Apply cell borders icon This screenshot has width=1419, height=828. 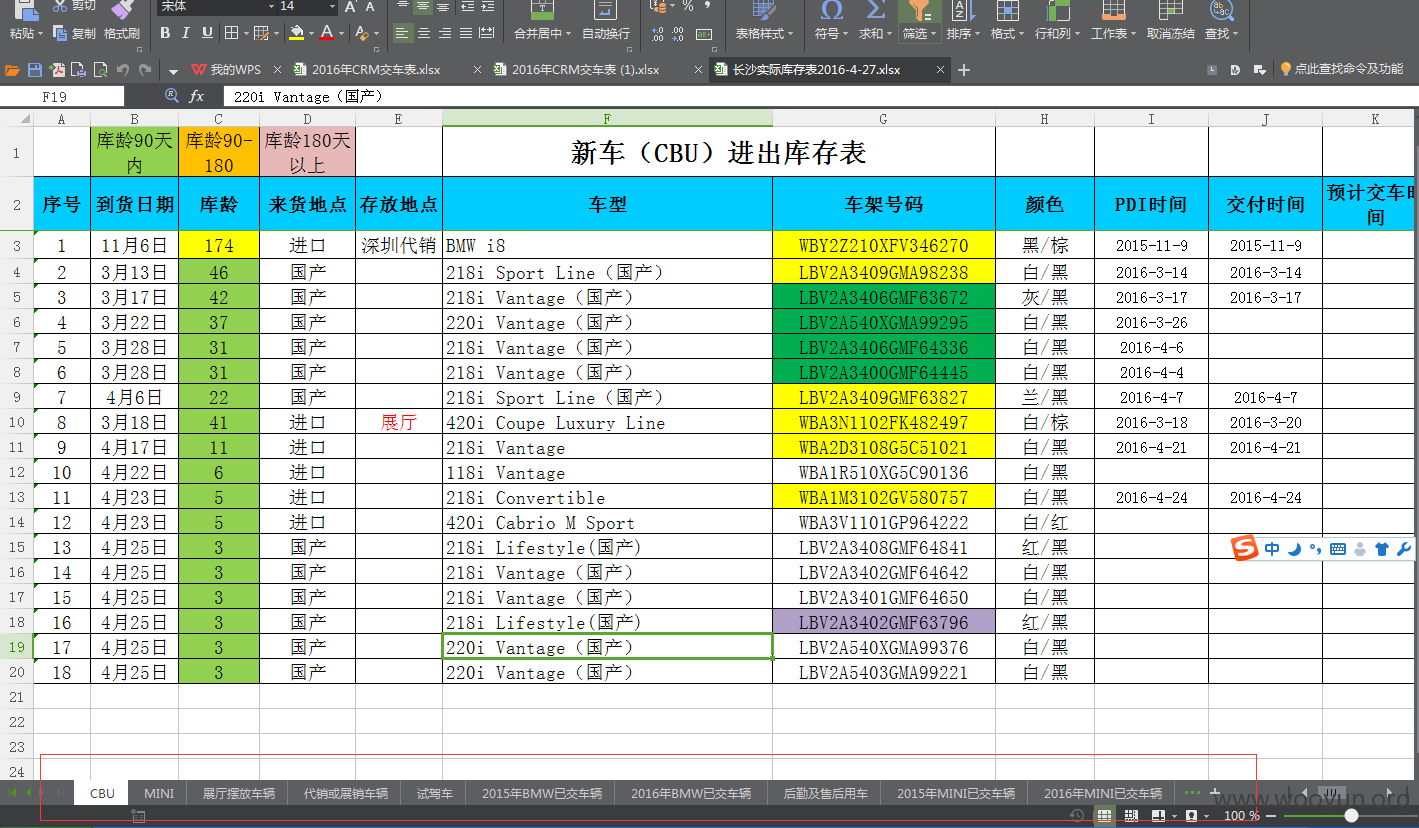231,33
